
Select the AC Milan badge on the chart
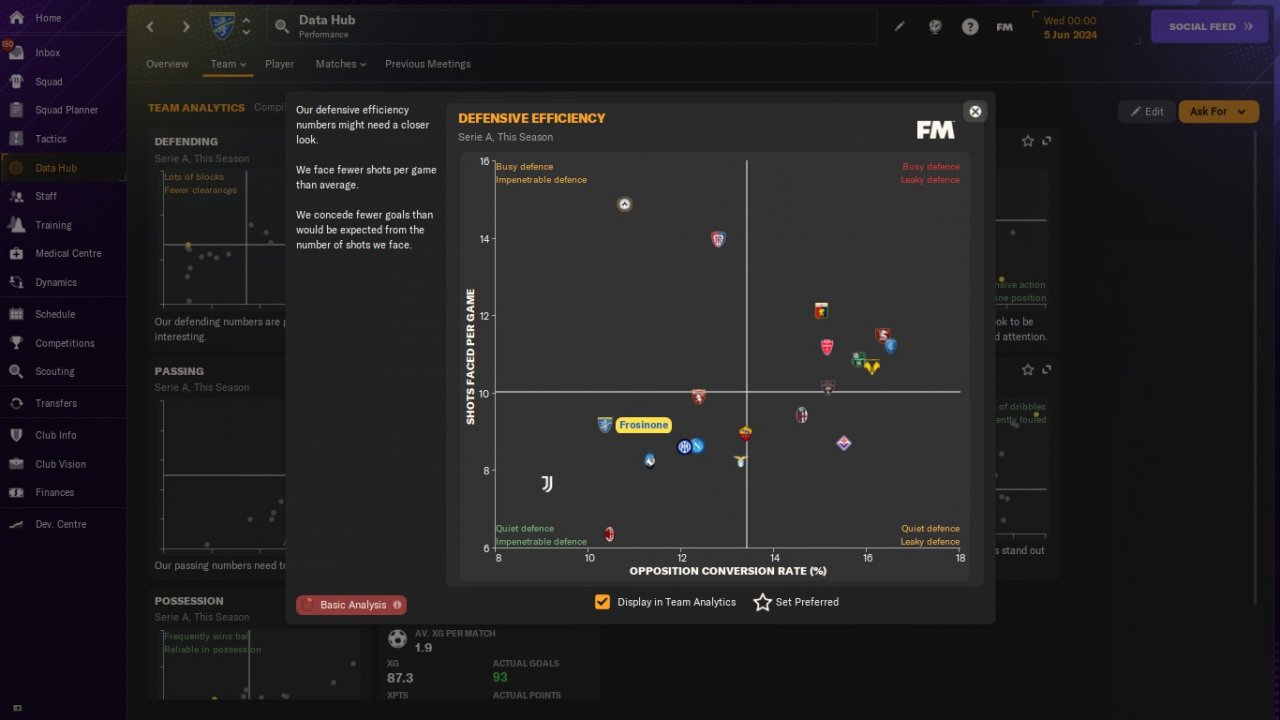tap(609, 535)
